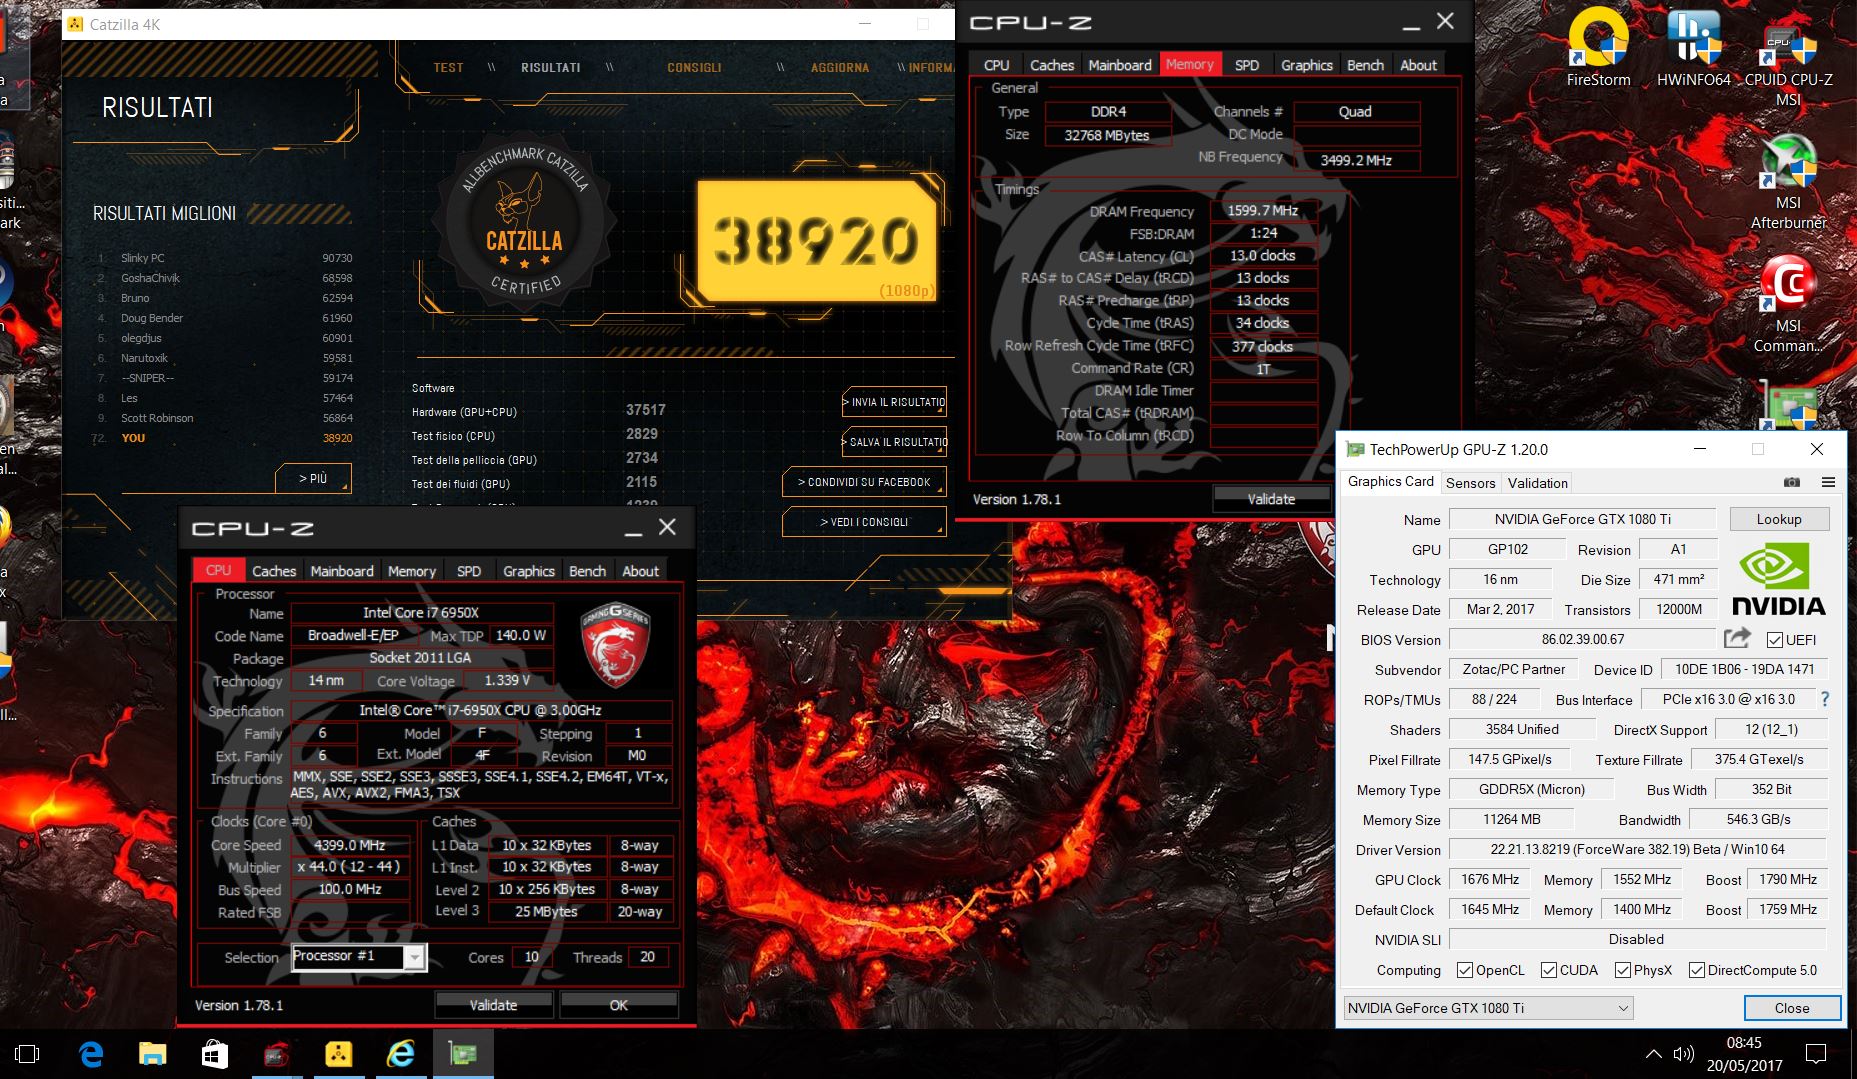Click SALVA IL RISULTATO in Catzilla

[896, 441]
